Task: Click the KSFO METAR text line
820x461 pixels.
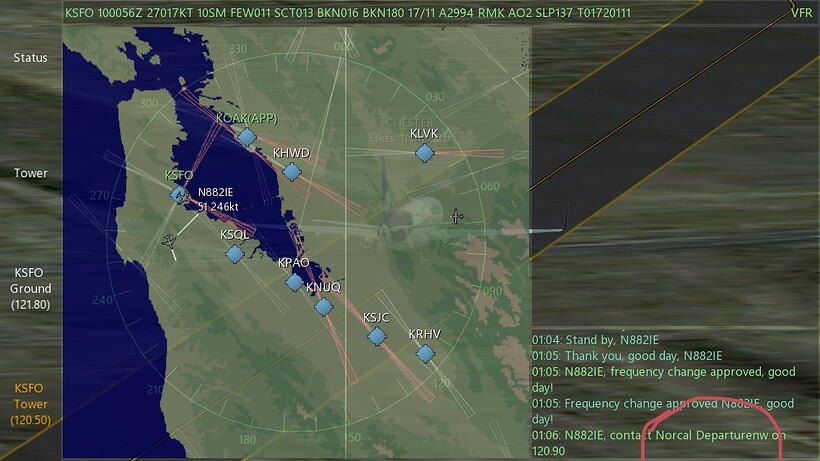Action: [348, 13]
